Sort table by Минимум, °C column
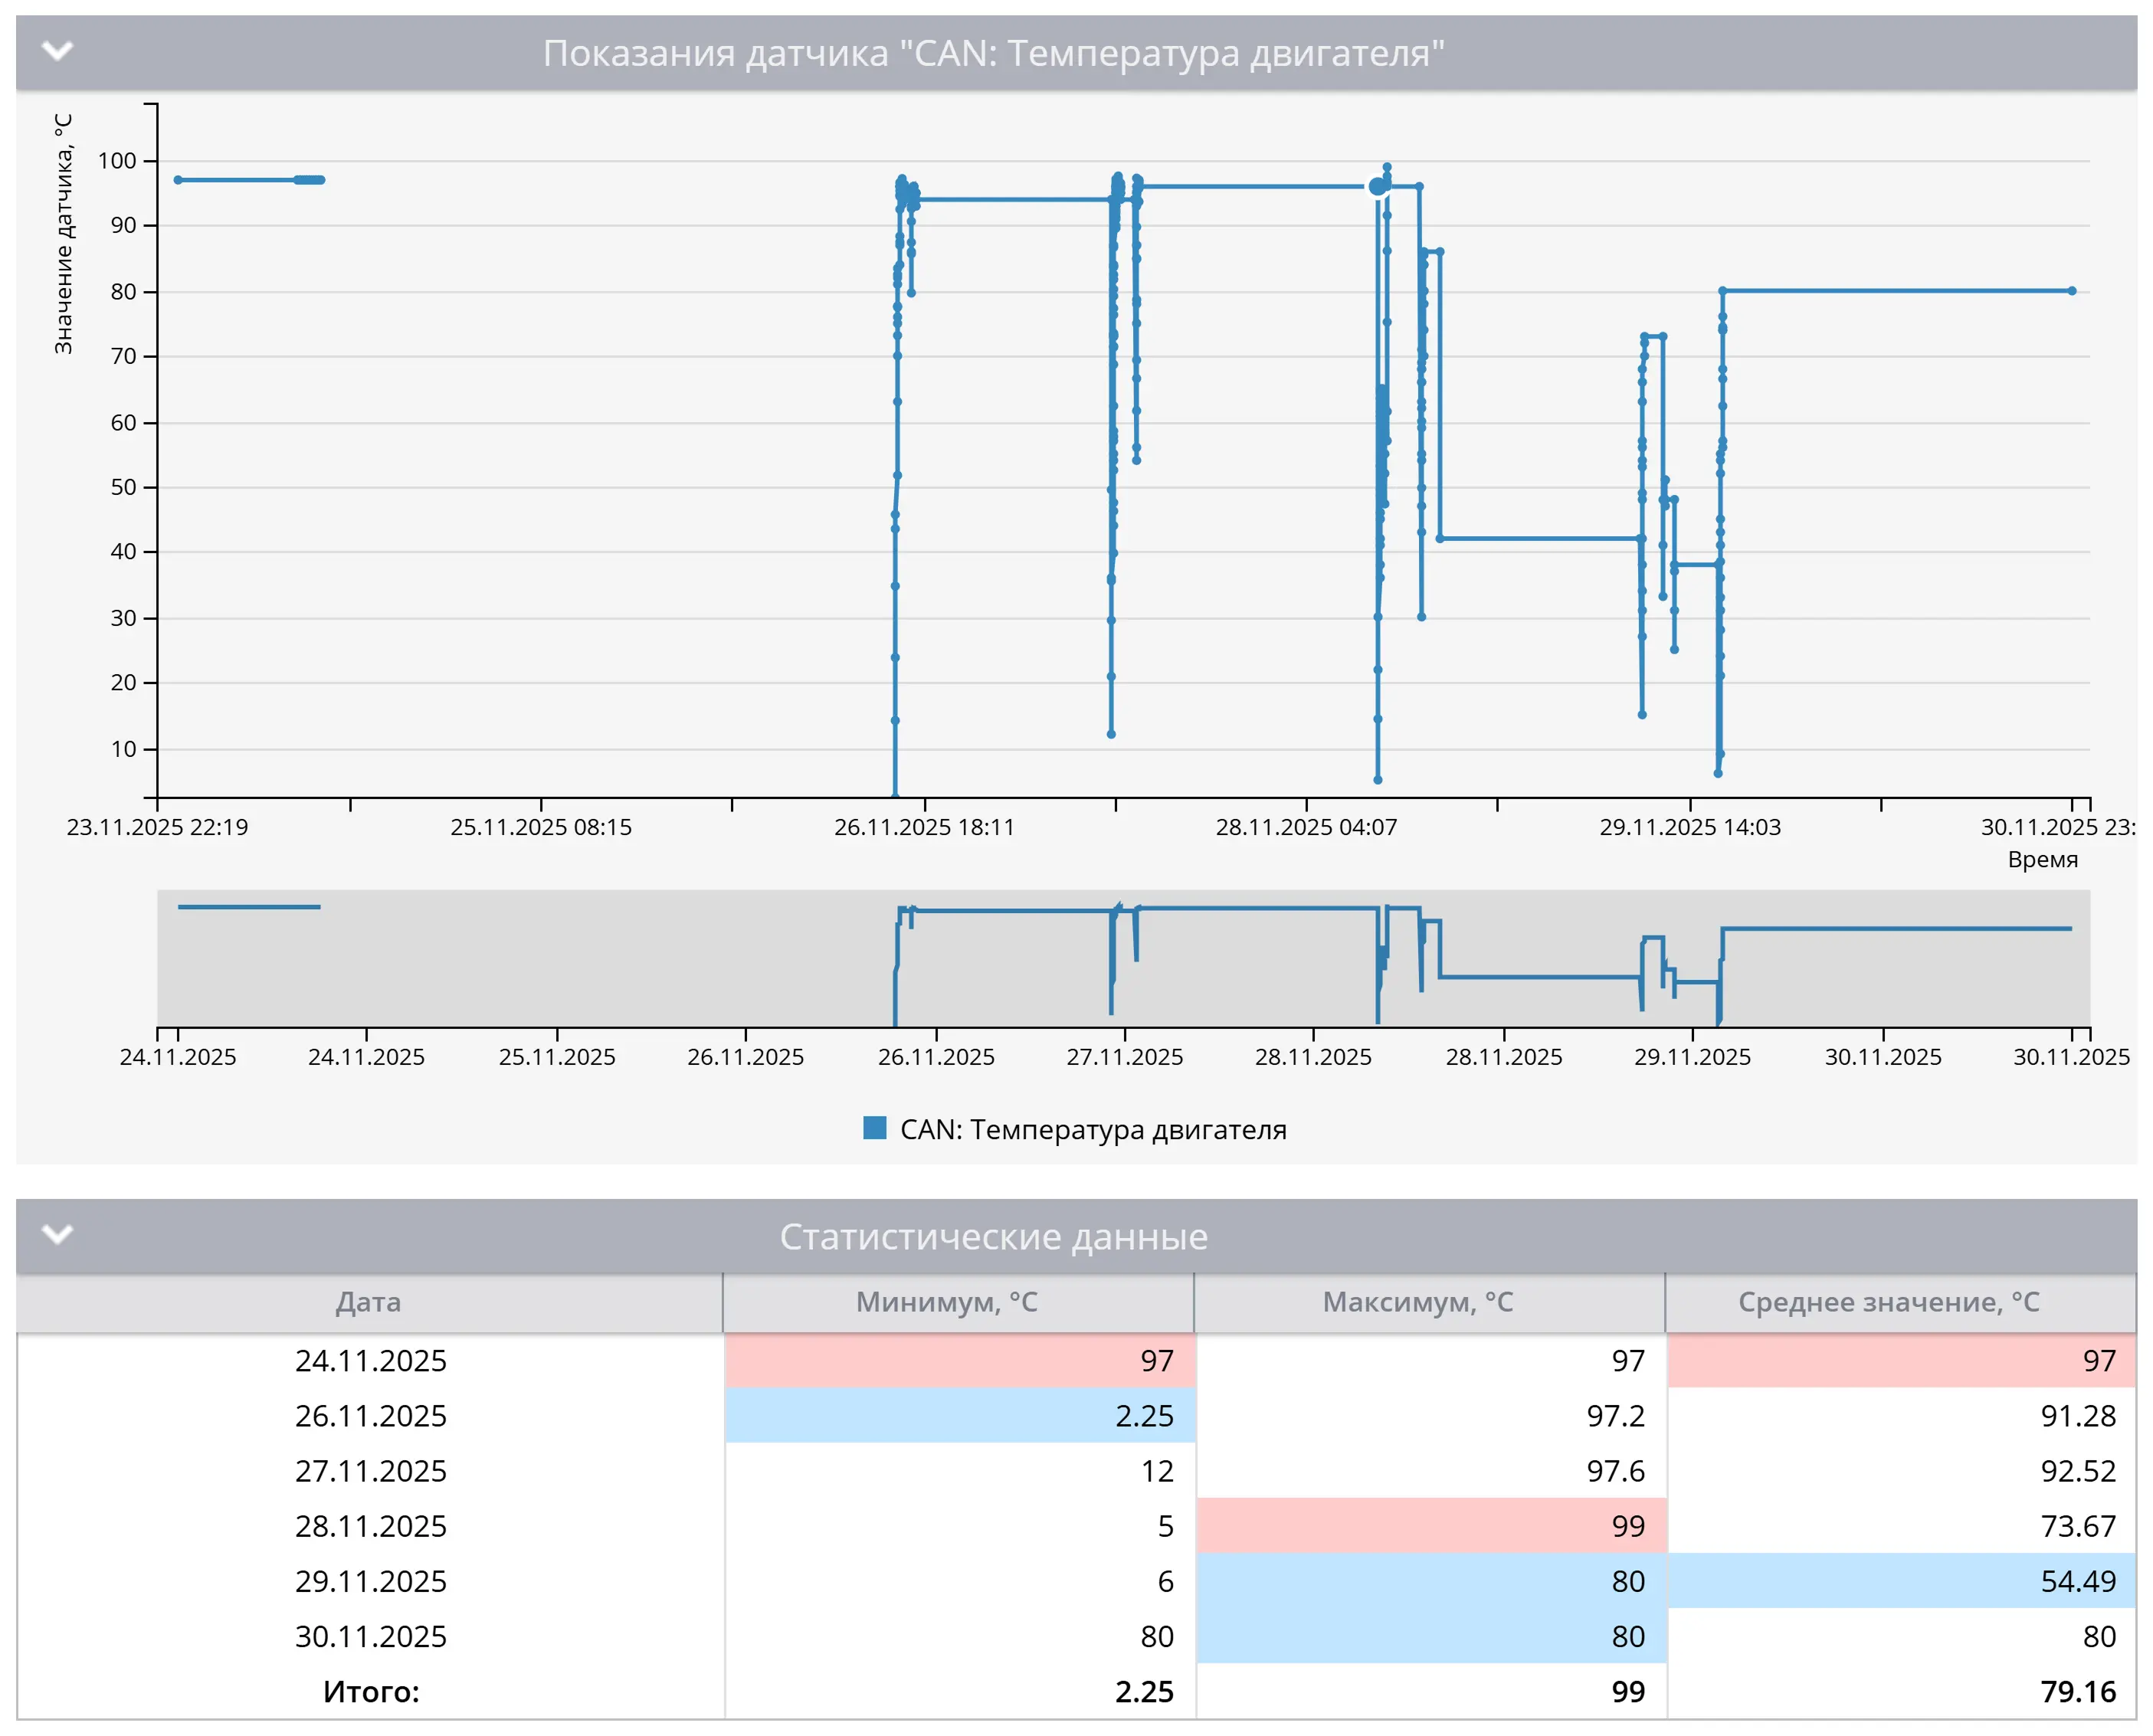 tap(946, 1302)
